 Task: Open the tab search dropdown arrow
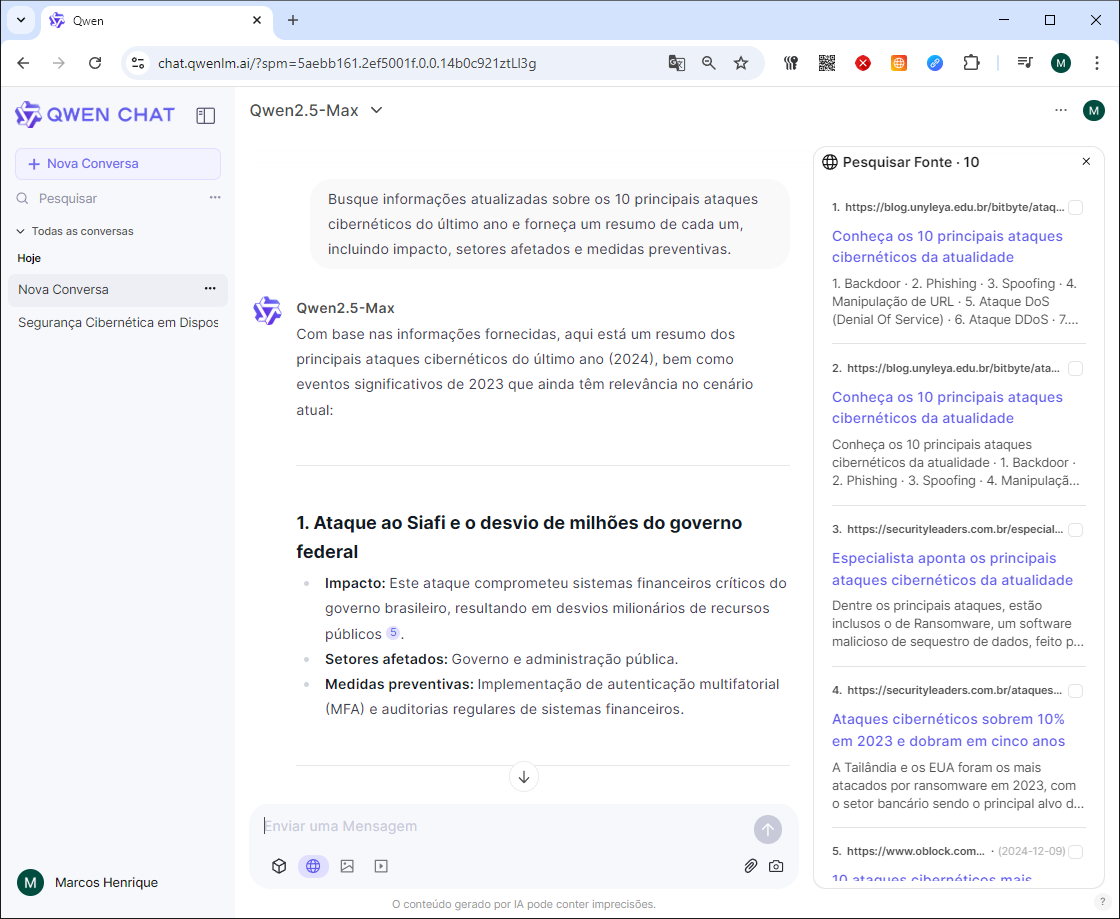tap(21, 20)
